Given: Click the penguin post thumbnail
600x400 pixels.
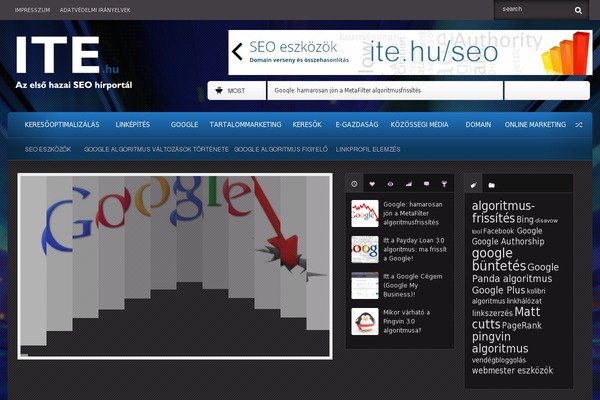Looking at the screenshot, I should click(365, 322).
